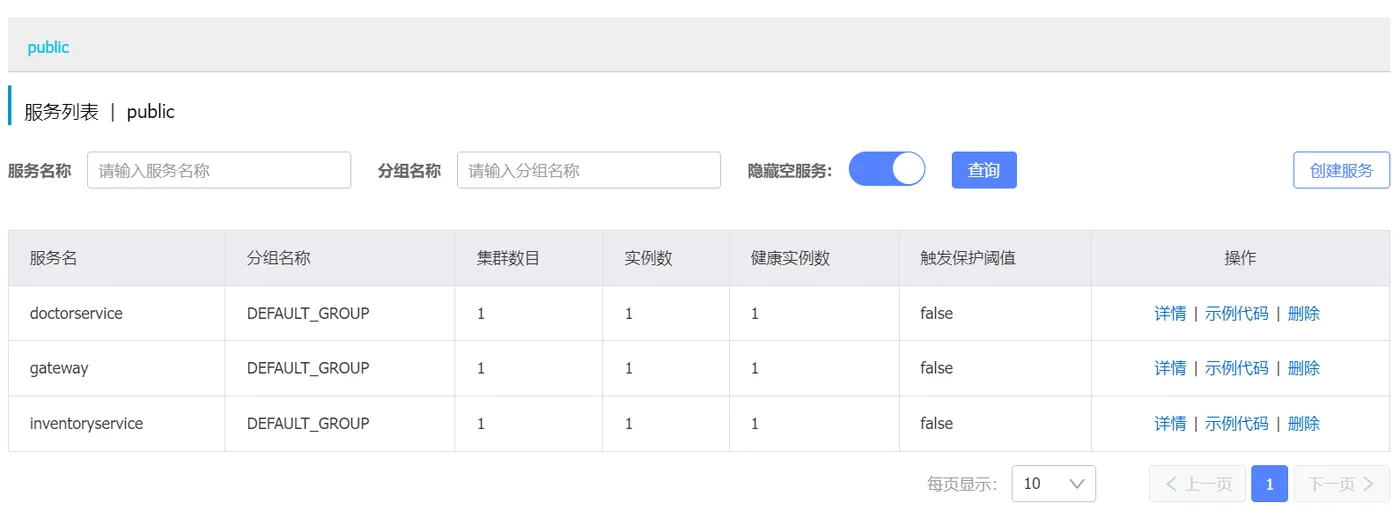The height and width of the screenshot is (518, 1400).
Task: Click the 服务名 column header
Action: (54, 258)
